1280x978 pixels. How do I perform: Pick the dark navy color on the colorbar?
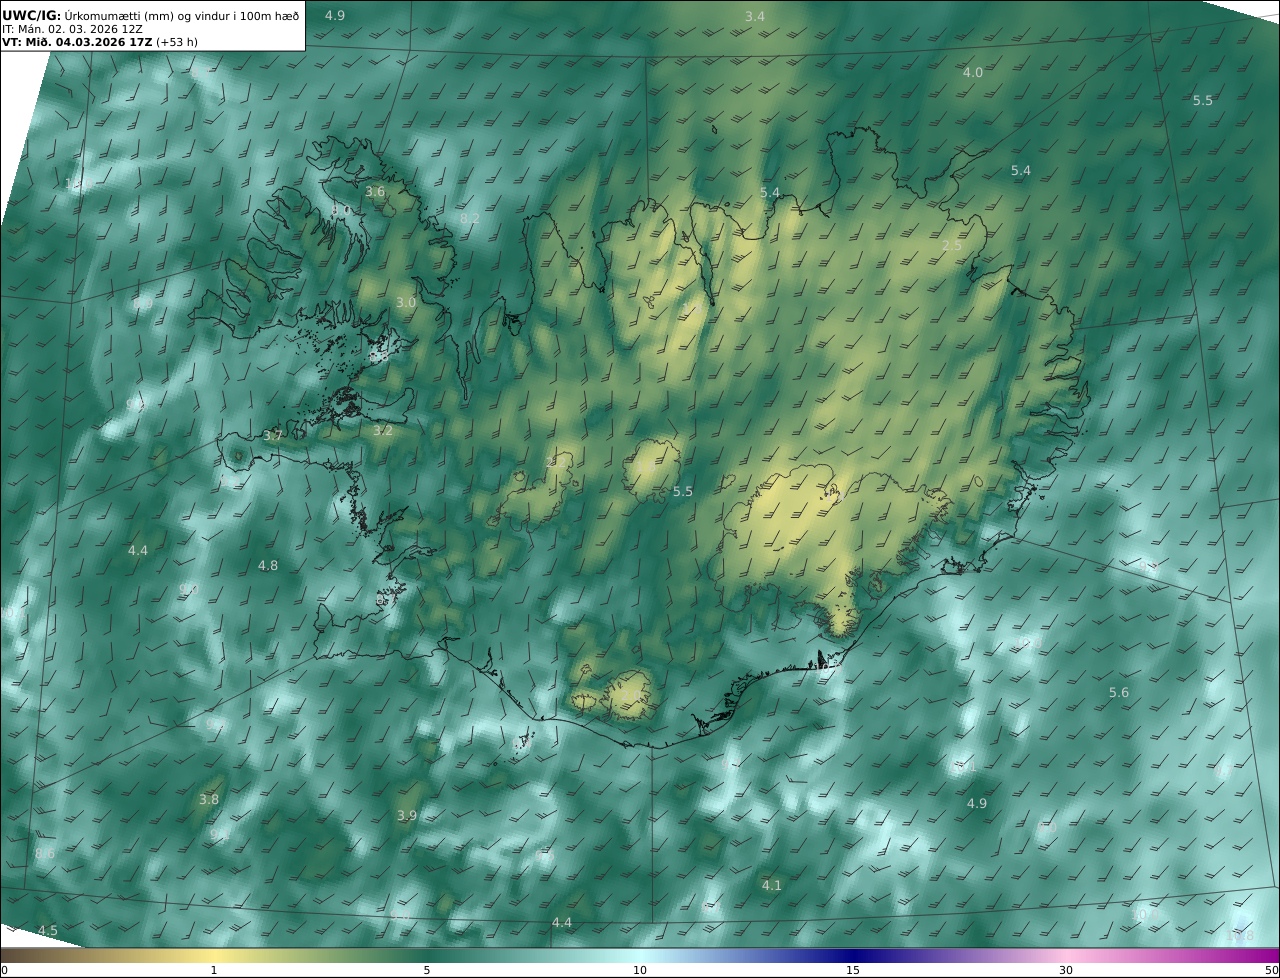pos(853,956)
